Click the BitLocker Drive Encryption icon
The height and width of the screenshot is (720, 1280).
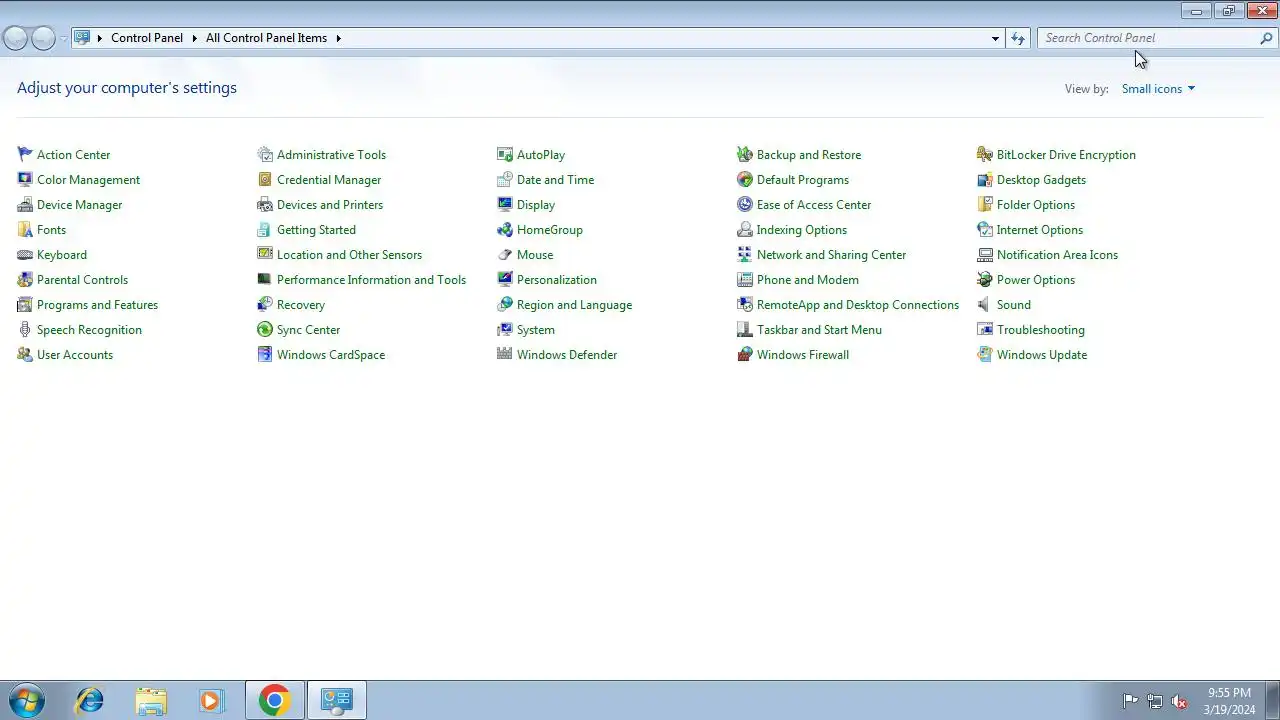985,154
